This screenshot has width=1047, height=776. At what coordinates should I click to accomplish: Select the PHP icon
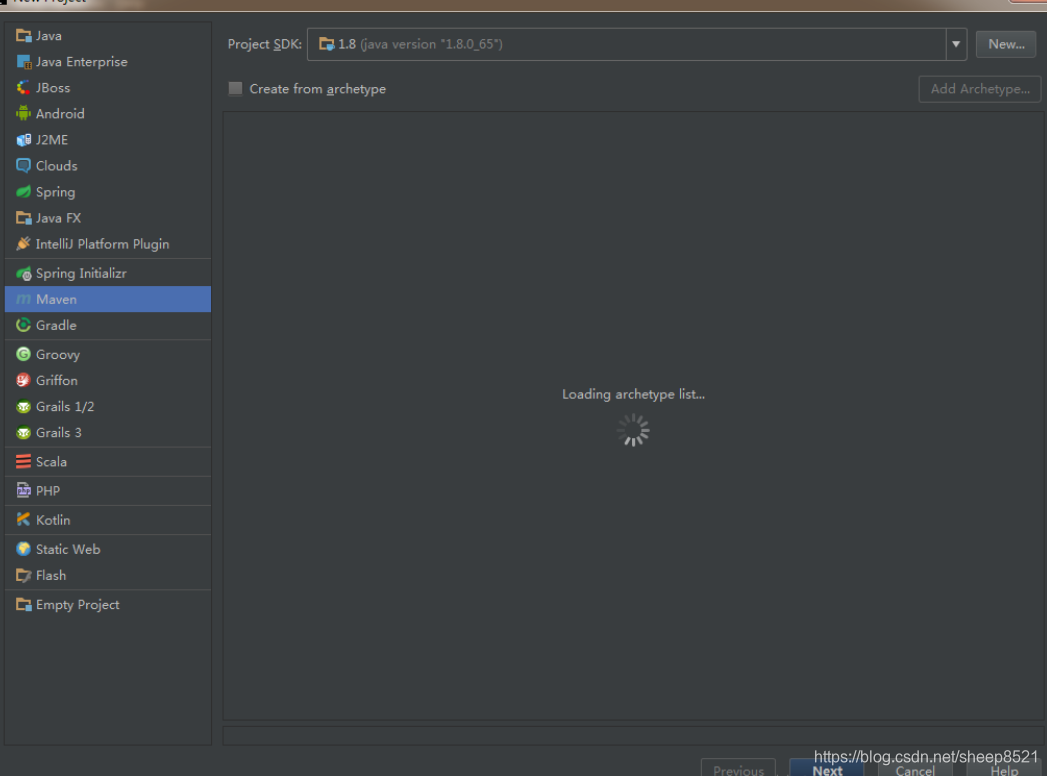(x=23, y=491)
